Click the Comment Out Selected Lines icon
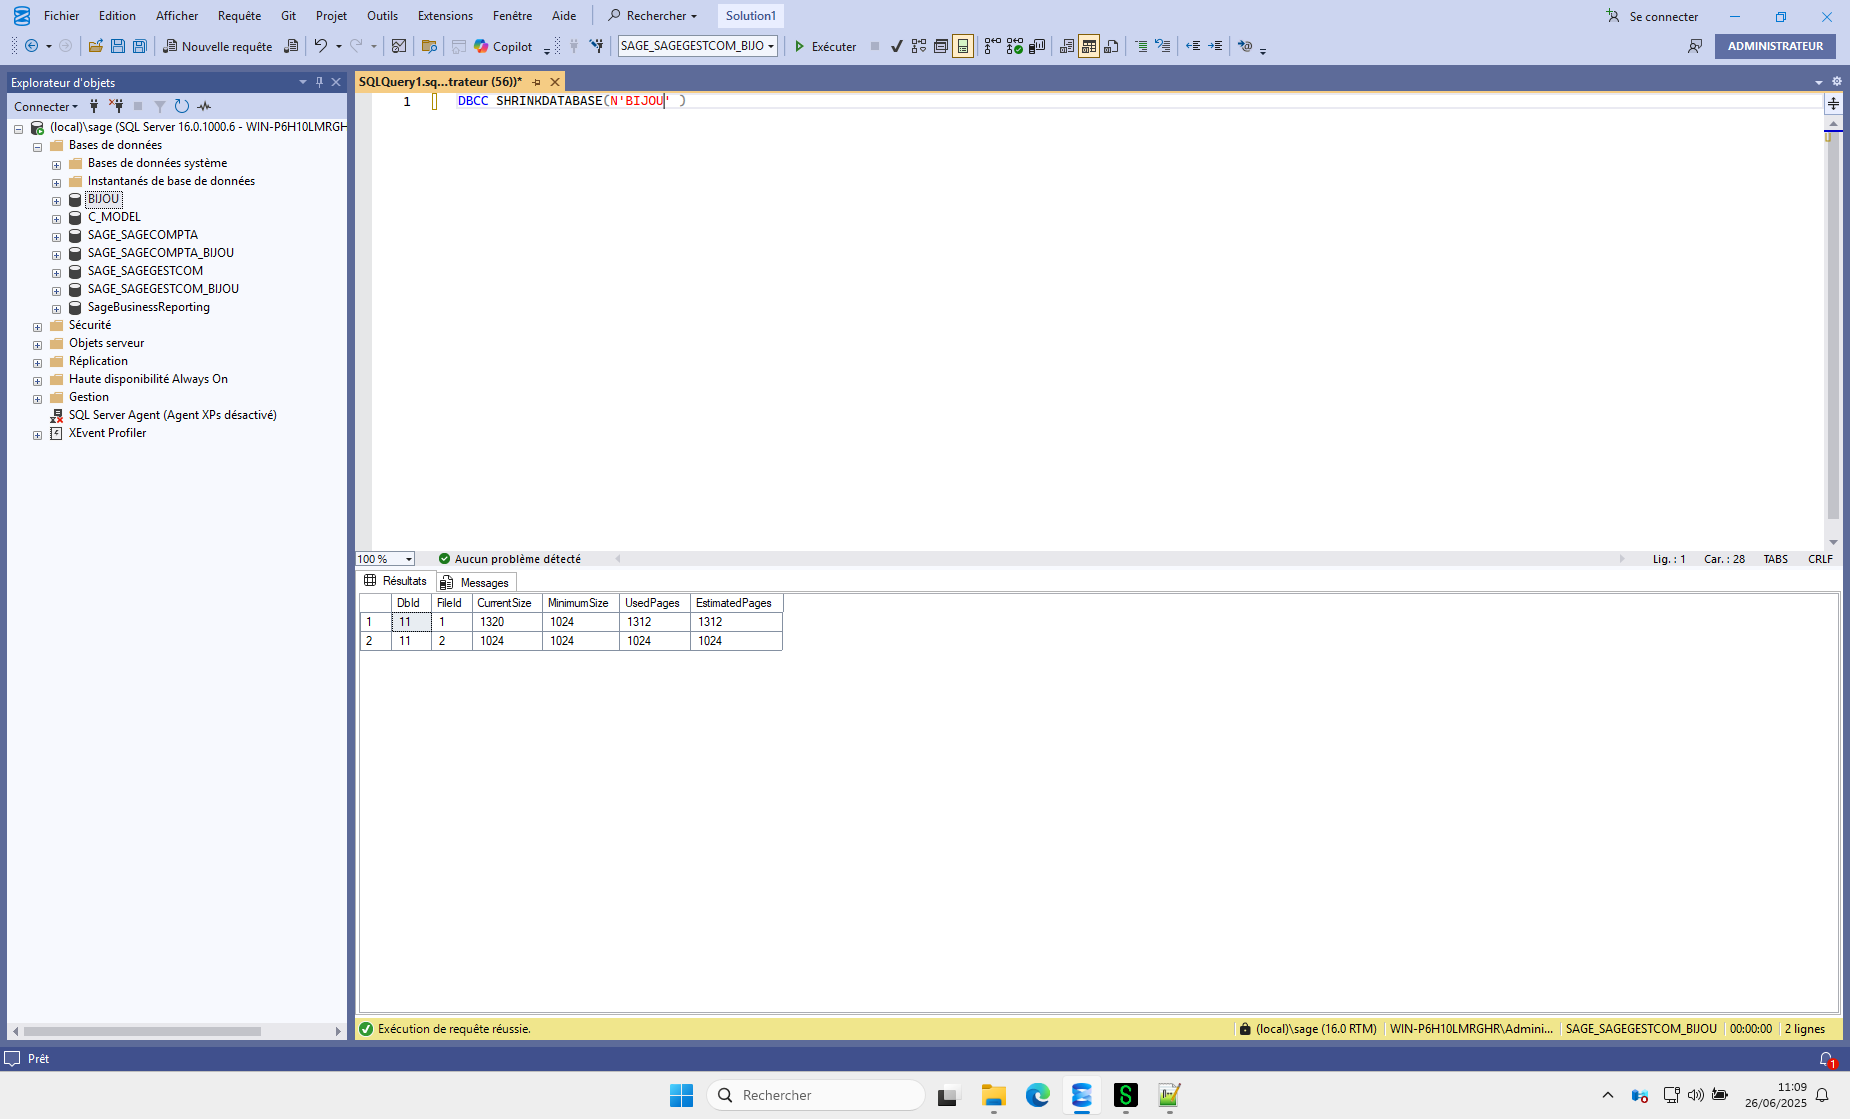This screenshot has width=1850, height=1119. (1141, 46)
